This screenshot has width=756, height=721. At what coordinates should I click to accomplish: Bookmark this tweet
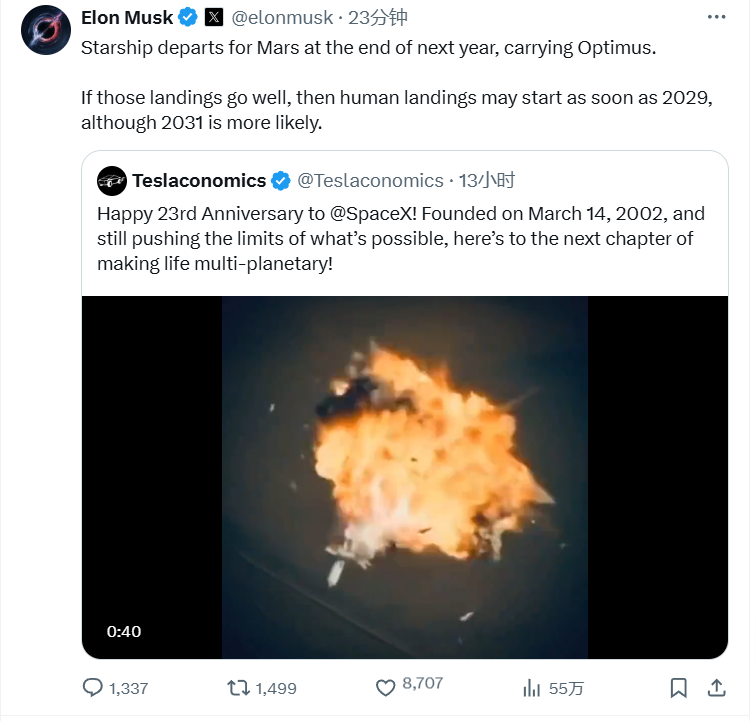pos(678,688)
